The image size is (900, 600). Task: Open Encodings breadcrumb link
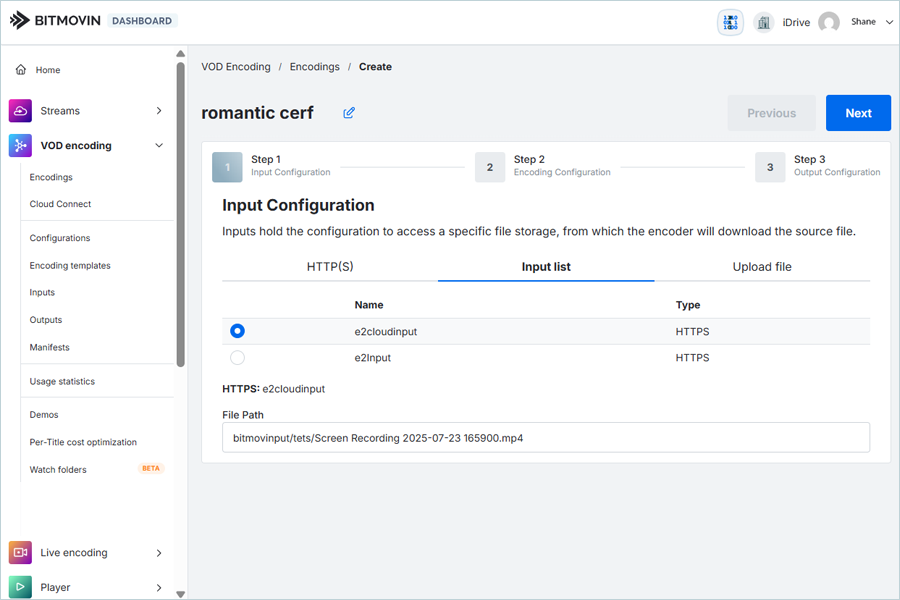(314, 67)
